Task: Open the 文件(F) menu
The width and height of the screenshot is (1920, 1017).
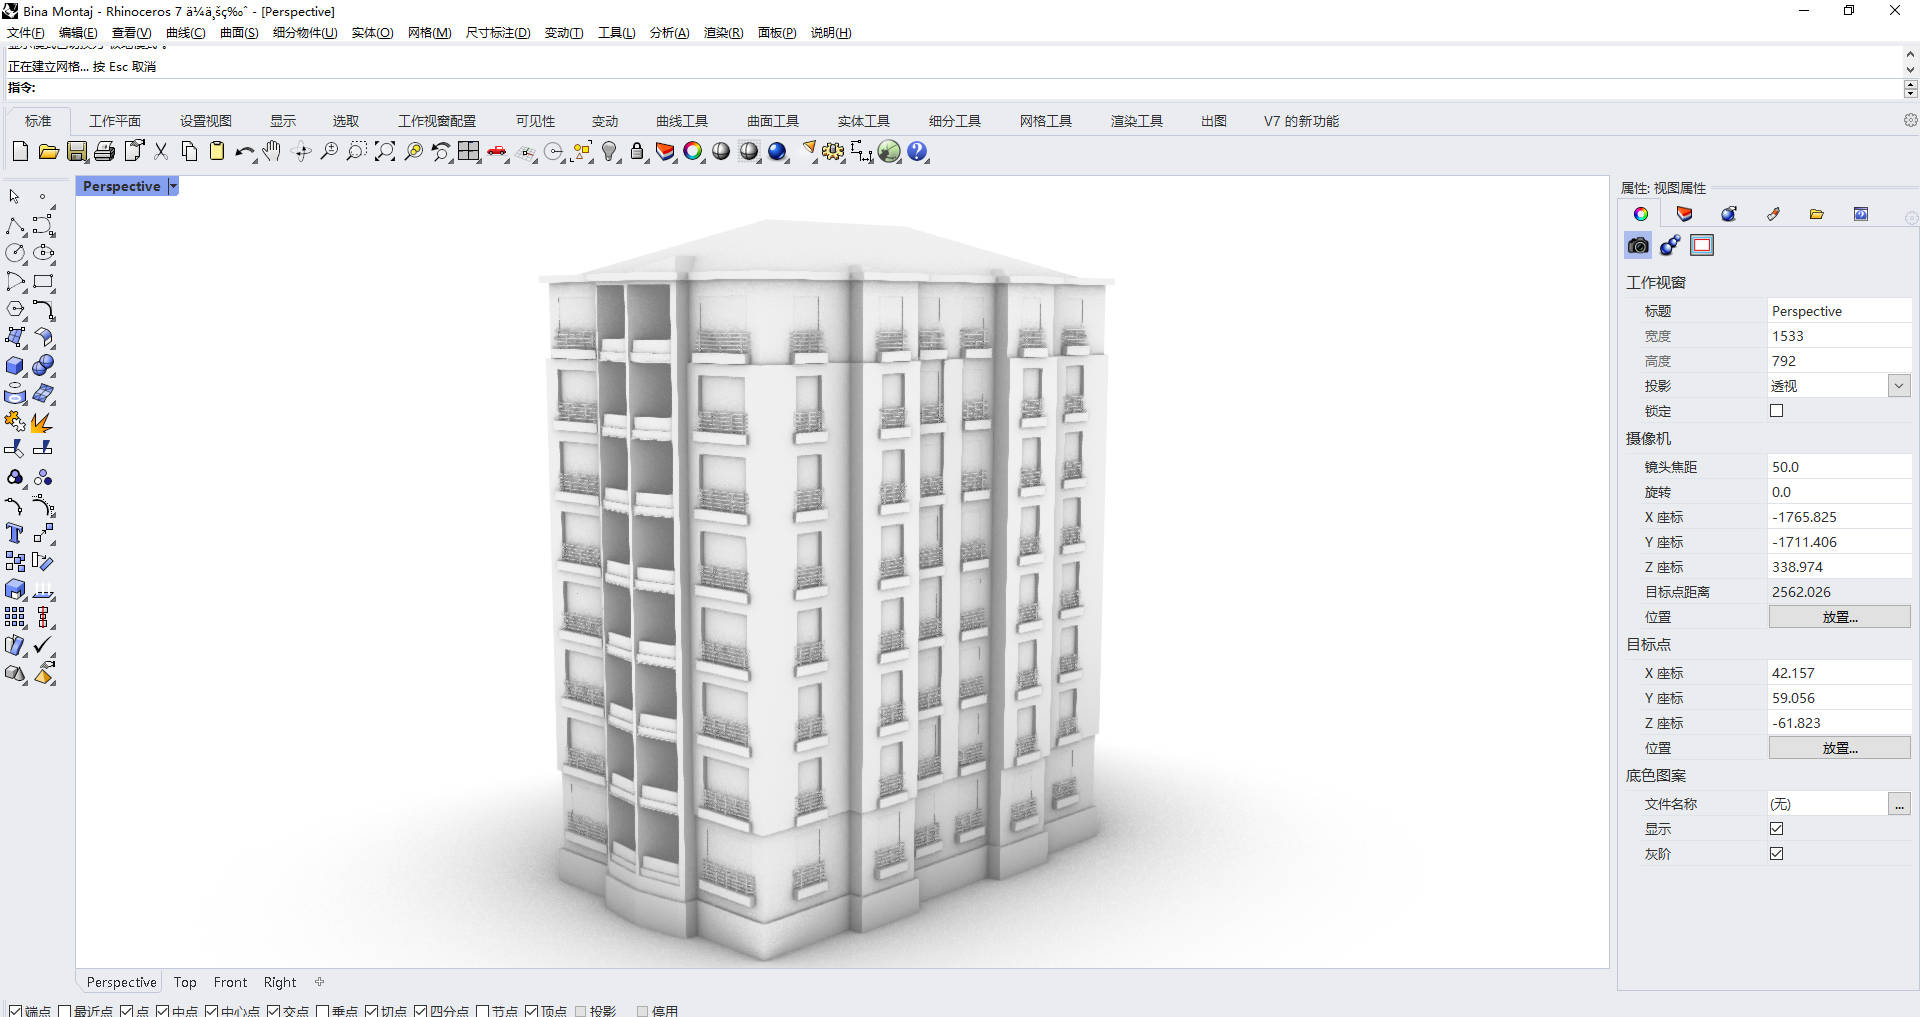Action: pyautogui.click(x=26, y=32)
